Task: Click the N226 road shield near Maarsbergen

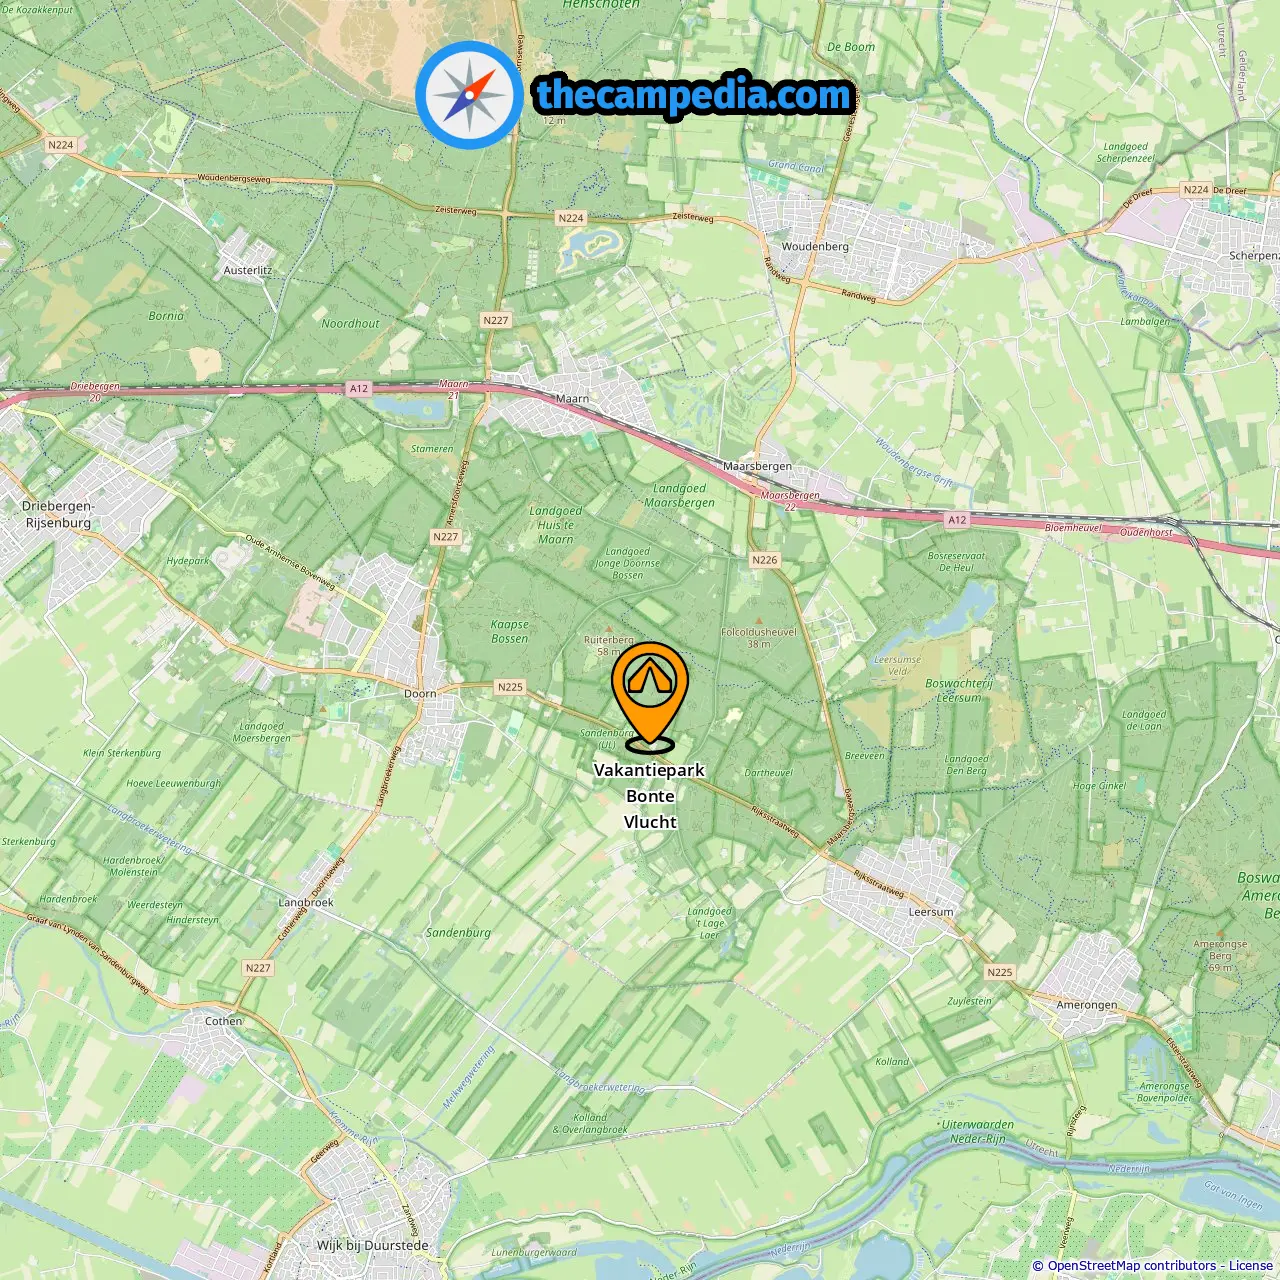Action: pyautogui.click(x=764, y=560)
